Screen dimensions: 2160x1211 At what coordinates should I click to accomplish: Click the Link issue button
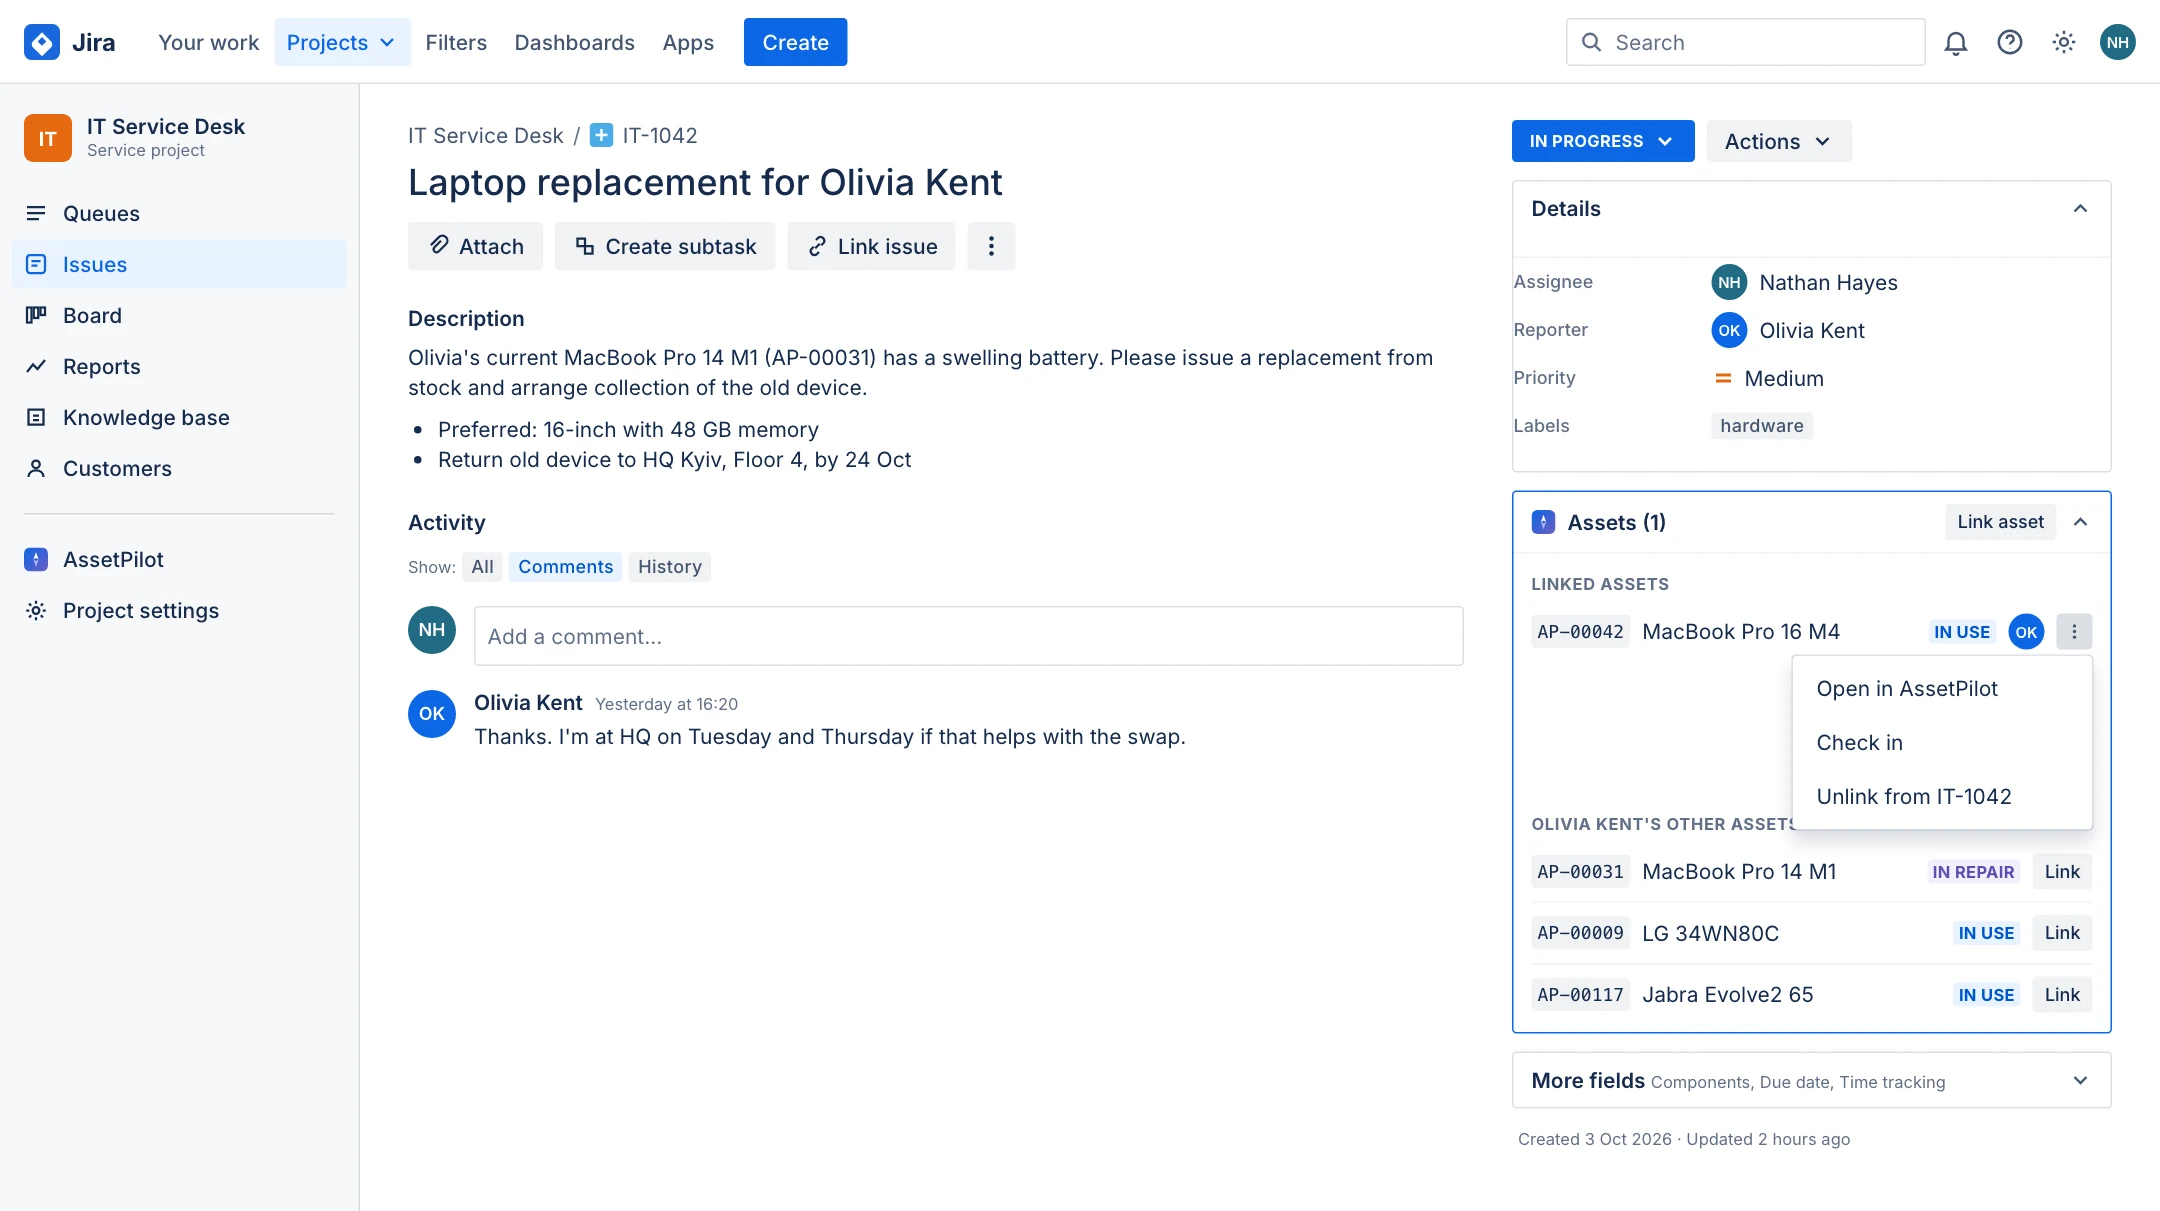(x=871, y=246)
